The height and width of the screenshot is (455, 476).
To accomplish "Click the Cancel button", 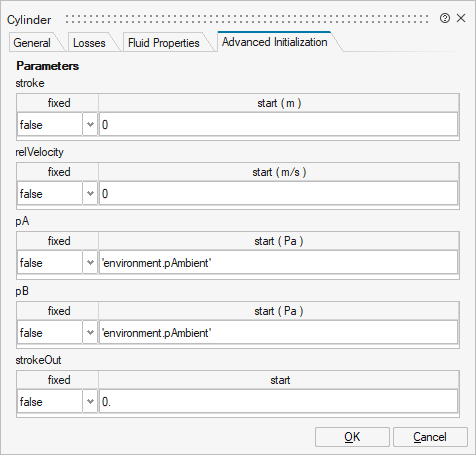I will click(x=430, y=437).
